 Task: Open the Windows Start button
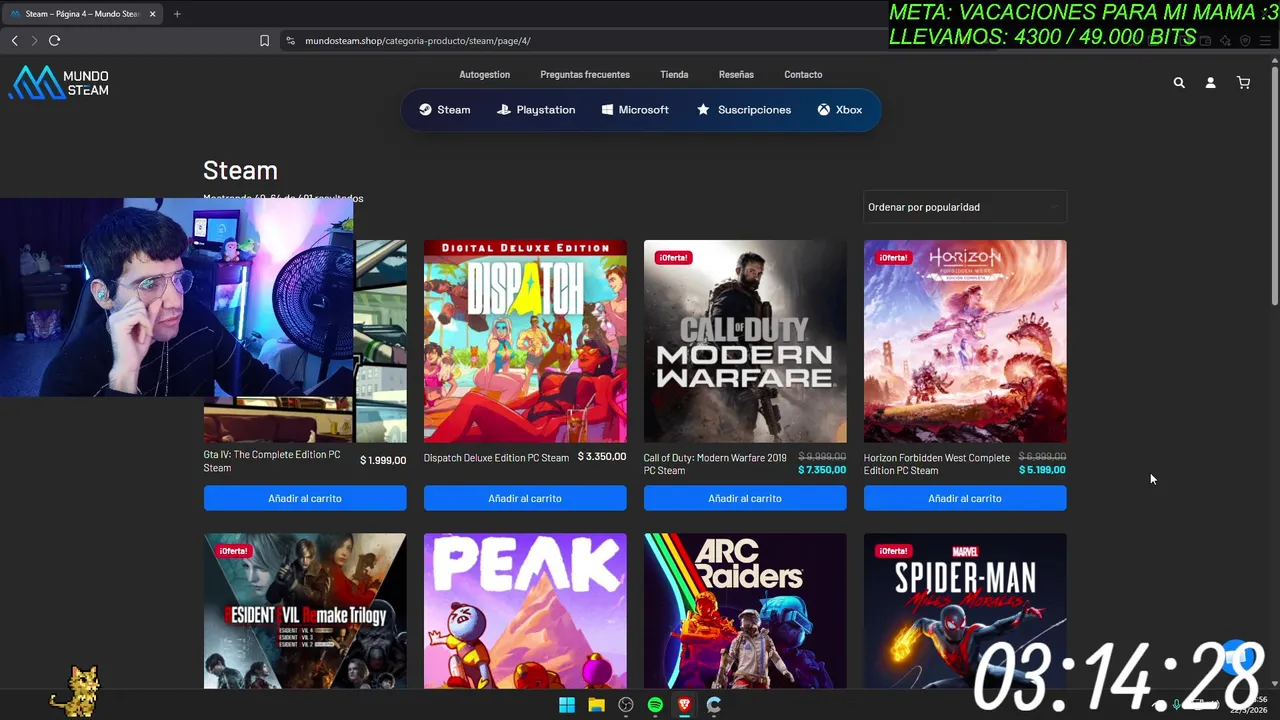[x=567, y=705]
